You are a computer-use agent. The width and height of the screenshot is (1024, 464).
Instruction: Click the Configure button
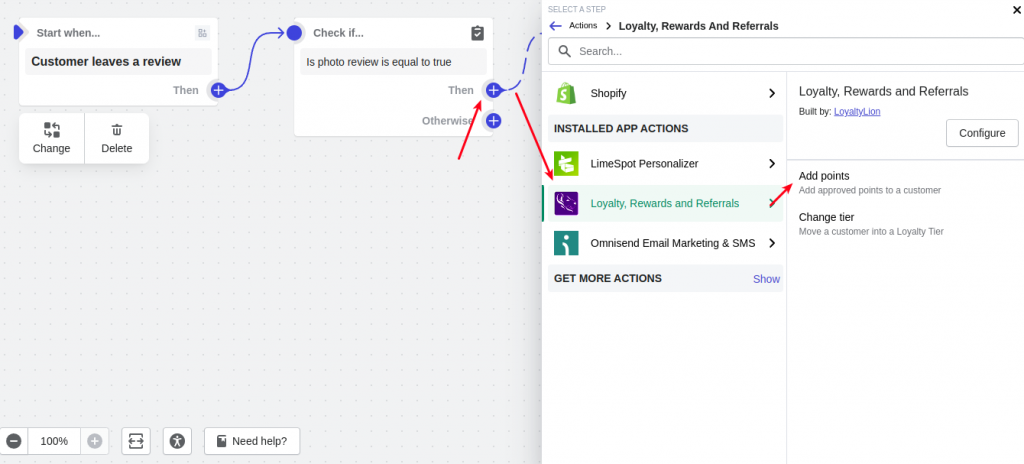click(982, 133)
